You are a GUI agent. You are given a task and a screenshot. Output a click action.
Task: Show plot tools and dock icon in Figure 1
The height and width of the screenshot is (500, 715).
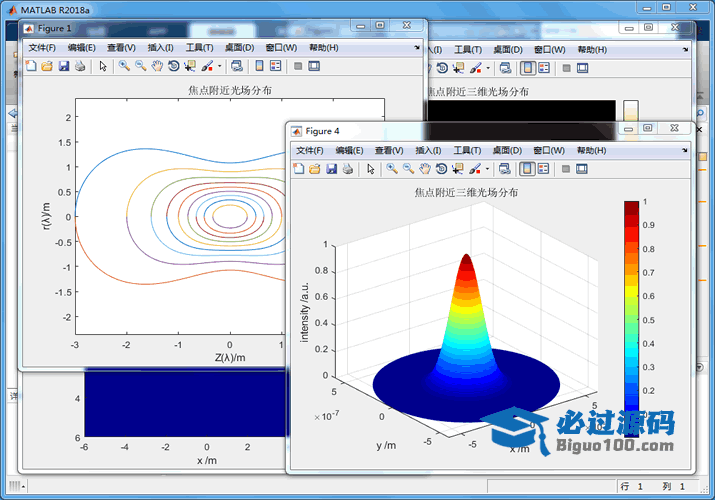pos(314,66)
